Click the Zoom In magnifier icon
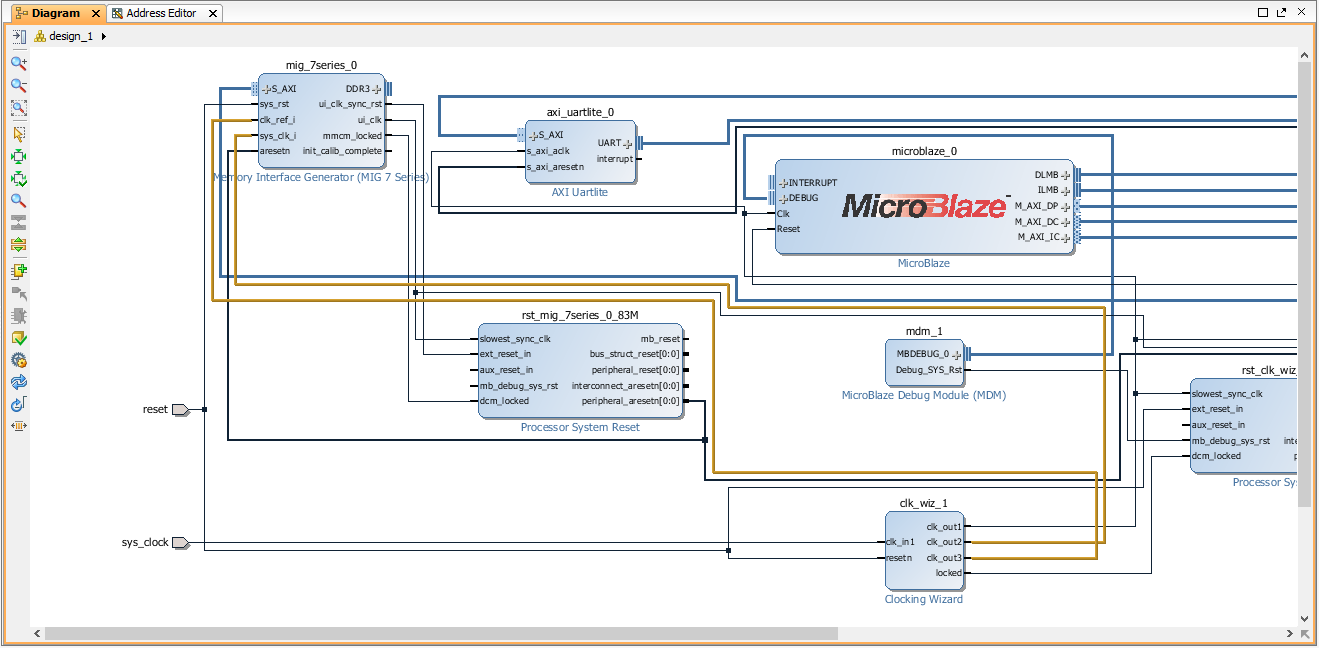This screenshot has height=648, width=1319. [x=18, y=63]
